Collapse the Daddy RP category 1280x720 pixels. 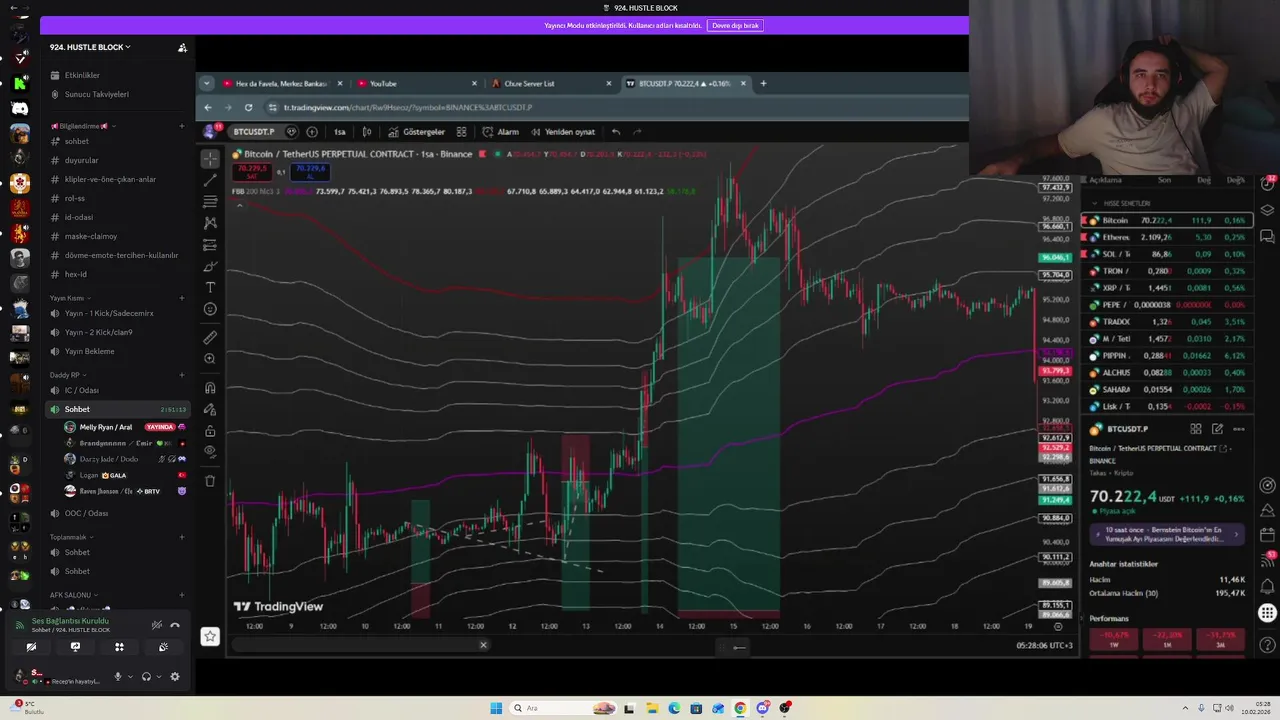tap(67, 375)
